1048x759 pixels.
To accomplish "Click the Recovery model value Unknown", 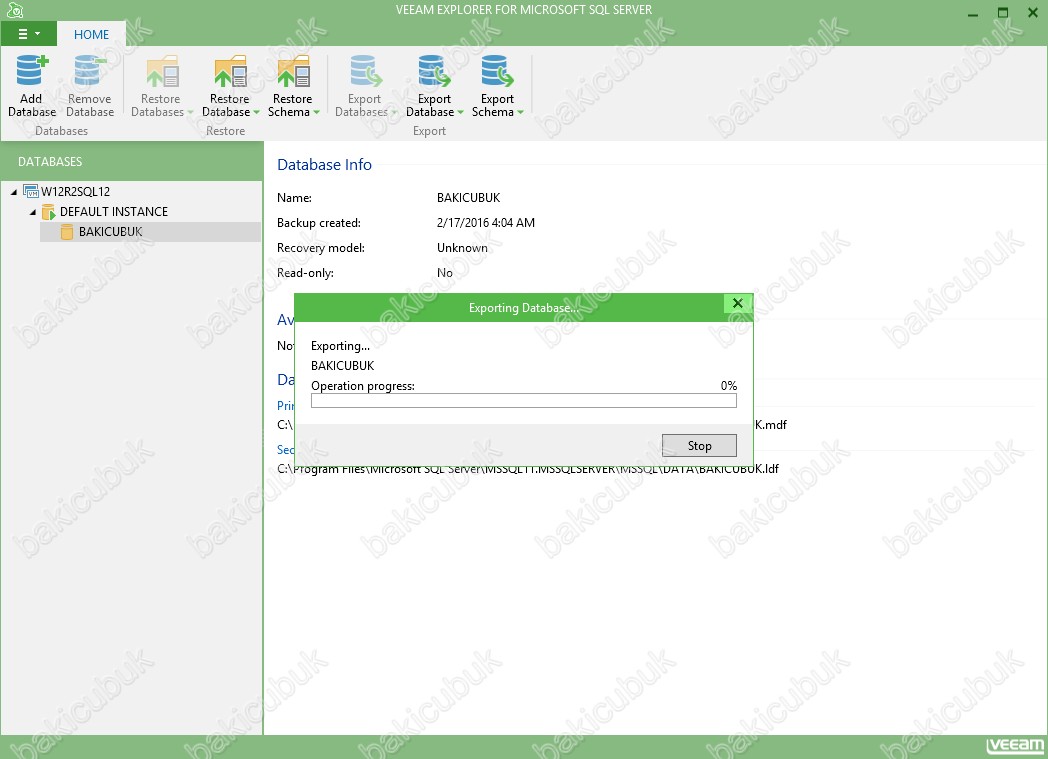I will [x=463, y=248].
